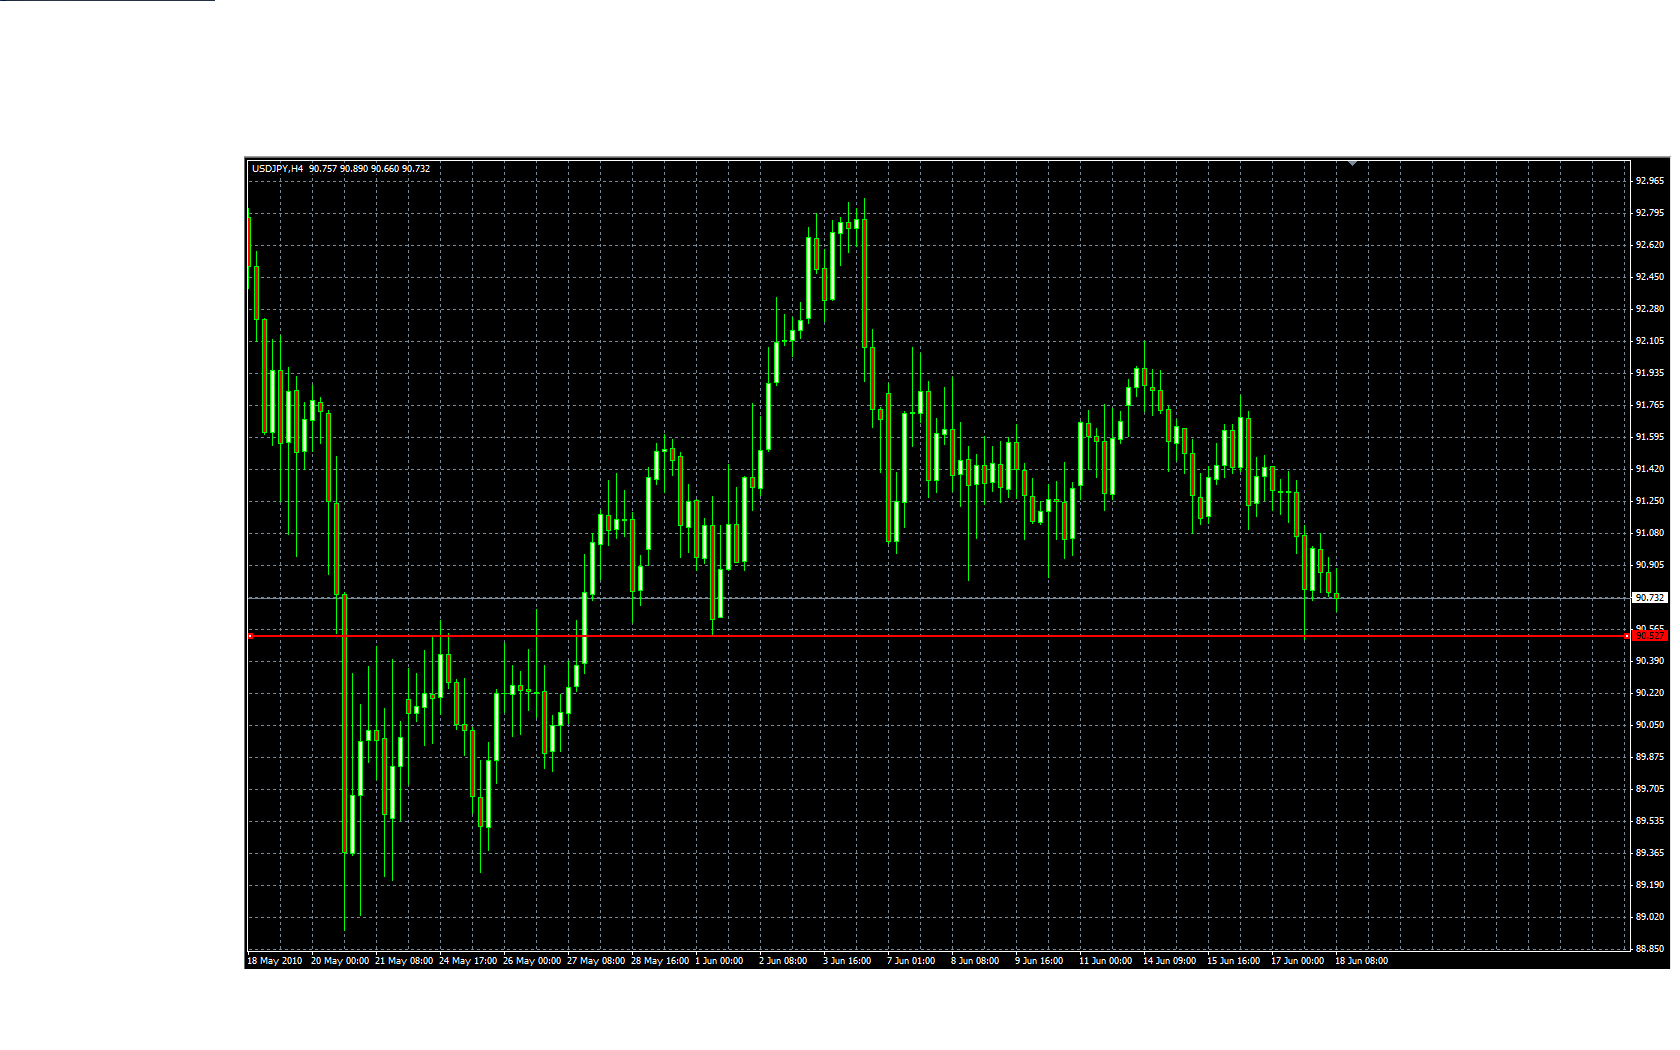The height and width of the screenshot is (1050, 1680).
Task: Click the 92.795 price scale value
Action: coord(1650,213)
